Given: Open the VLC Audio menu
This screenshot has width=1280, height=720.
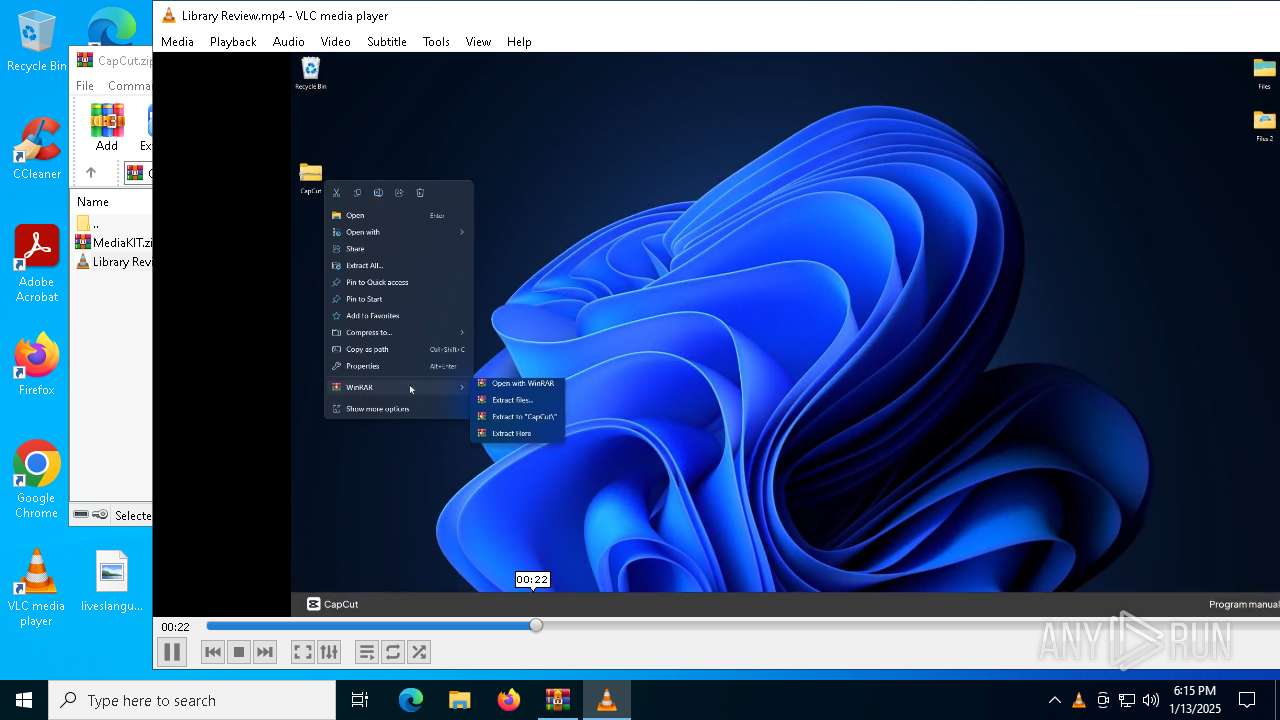Looking at the screenshot, I should coord(288,42).
